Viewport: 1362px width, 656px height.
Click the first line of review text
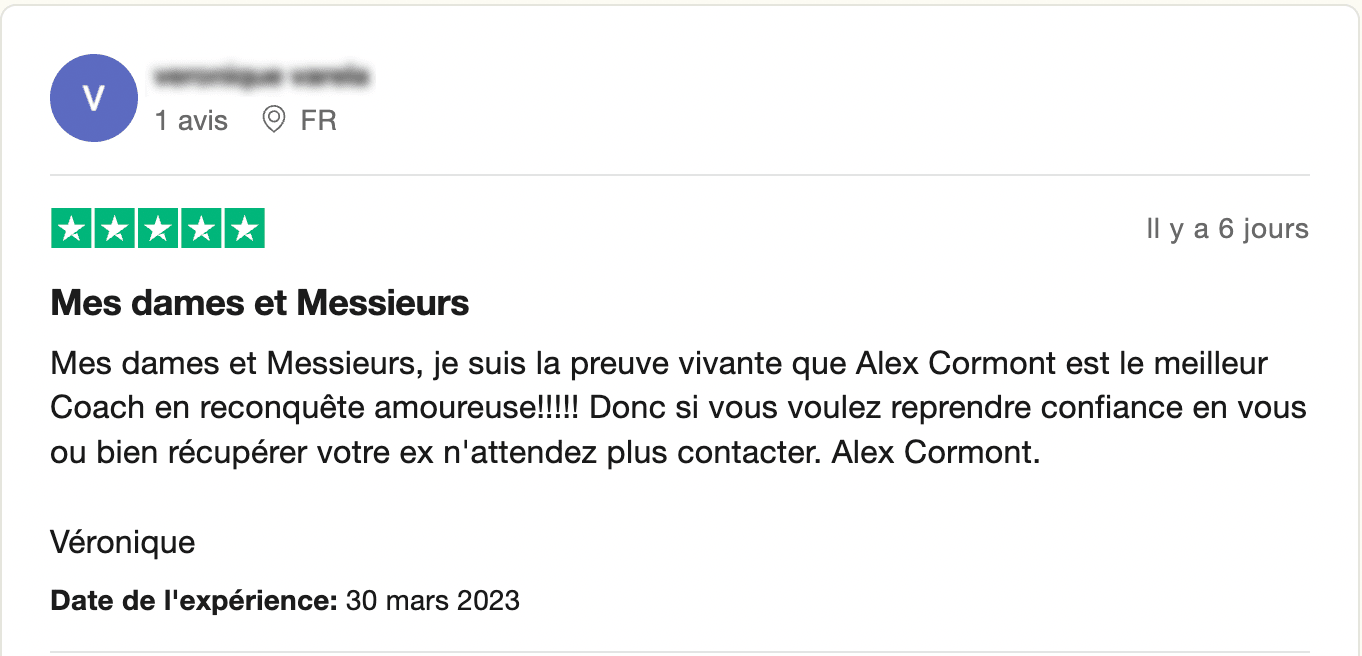(x=659, y=363)
